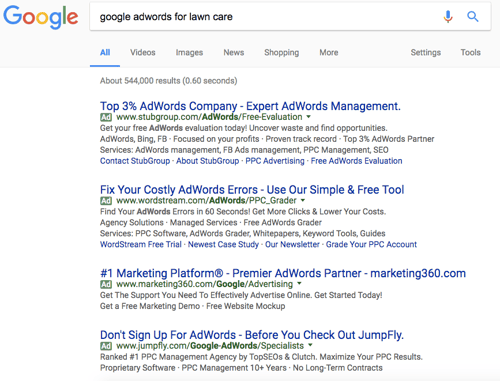Viewport: 500px width, 381px height.
Task: Open the Settings menu
Action: point(426,53)
